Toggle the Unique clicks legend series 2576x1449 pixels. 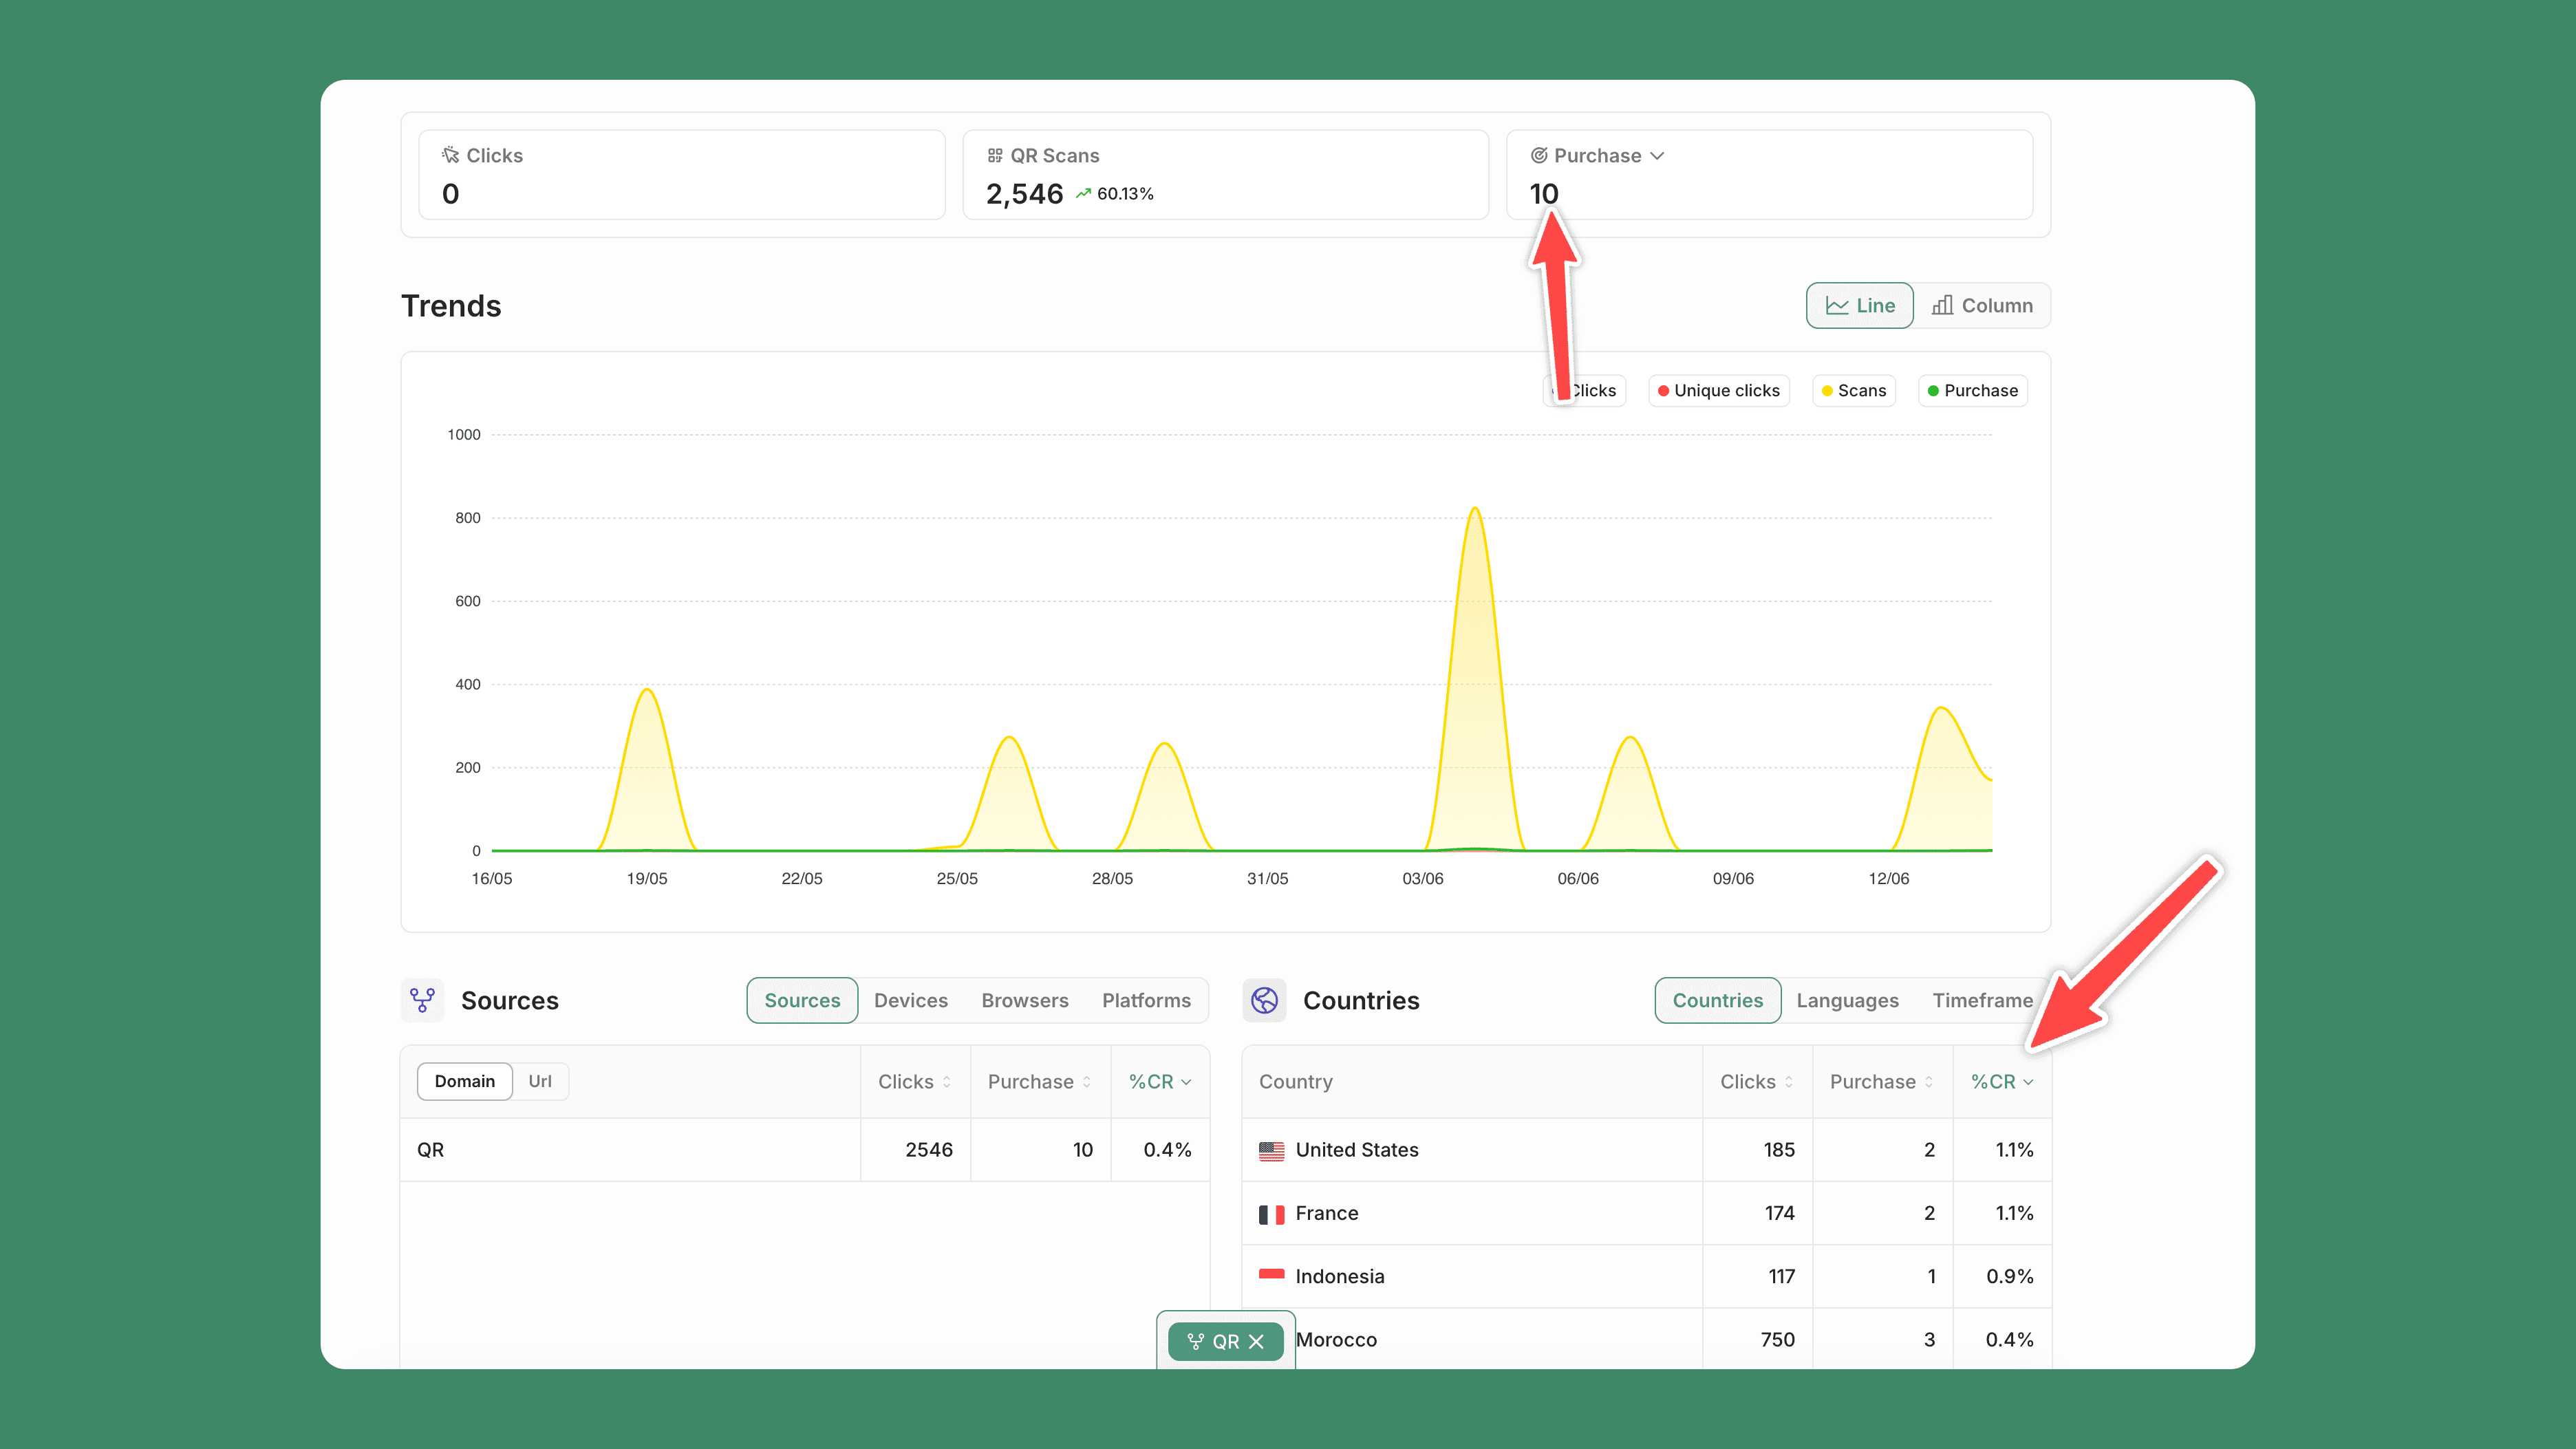[1718, 391]
